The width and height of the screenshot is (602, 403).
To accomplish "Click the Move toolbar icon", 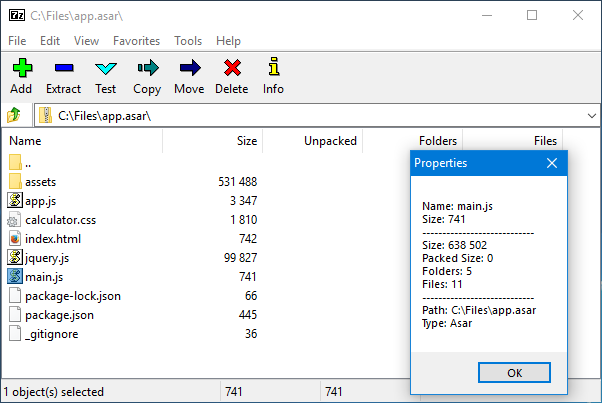I will (x=190, y=68).
